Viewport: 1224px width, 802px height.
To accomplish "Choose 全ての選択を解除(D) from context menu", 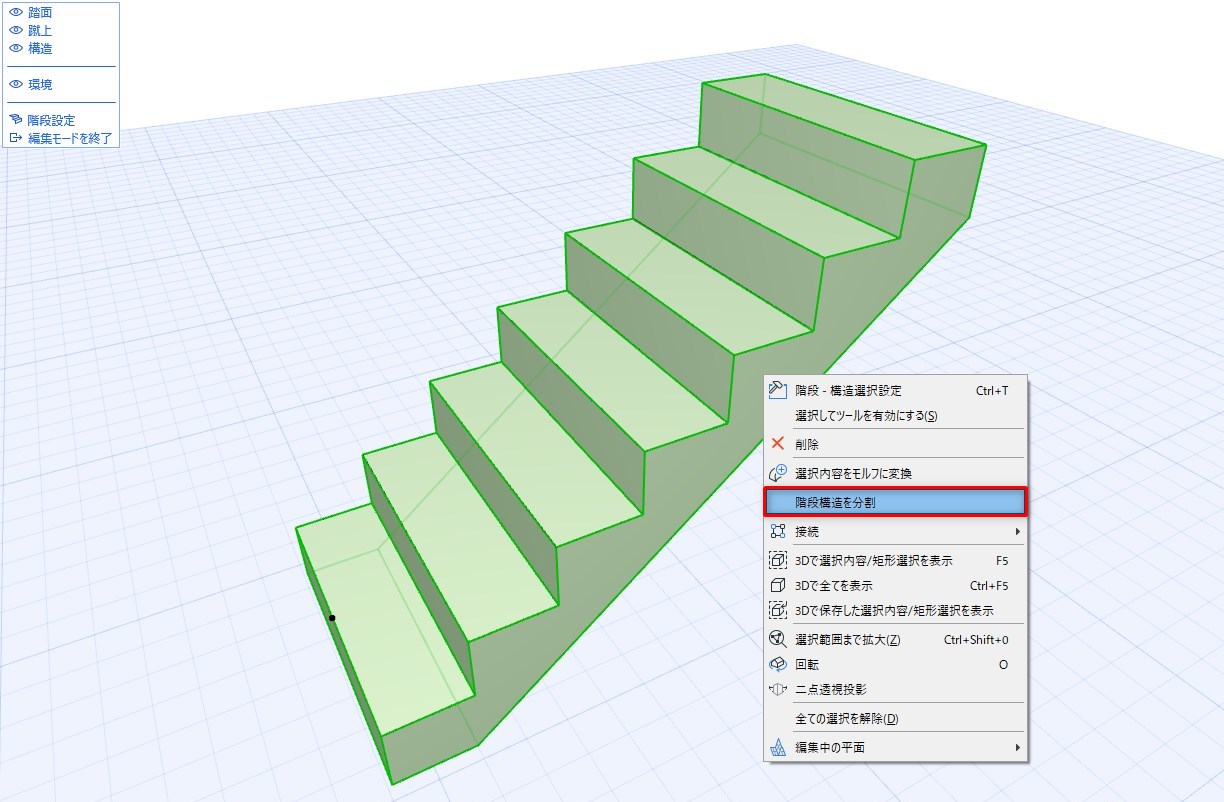I will click(896, 719).
